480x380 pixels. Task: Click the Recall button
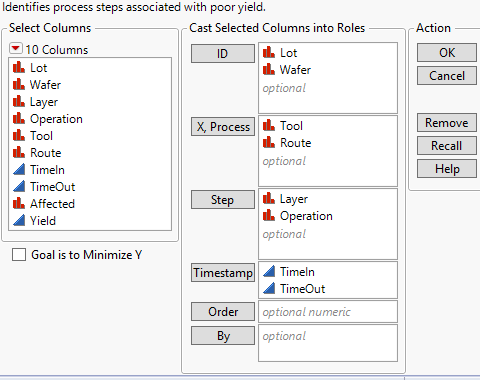pos(447,146)
